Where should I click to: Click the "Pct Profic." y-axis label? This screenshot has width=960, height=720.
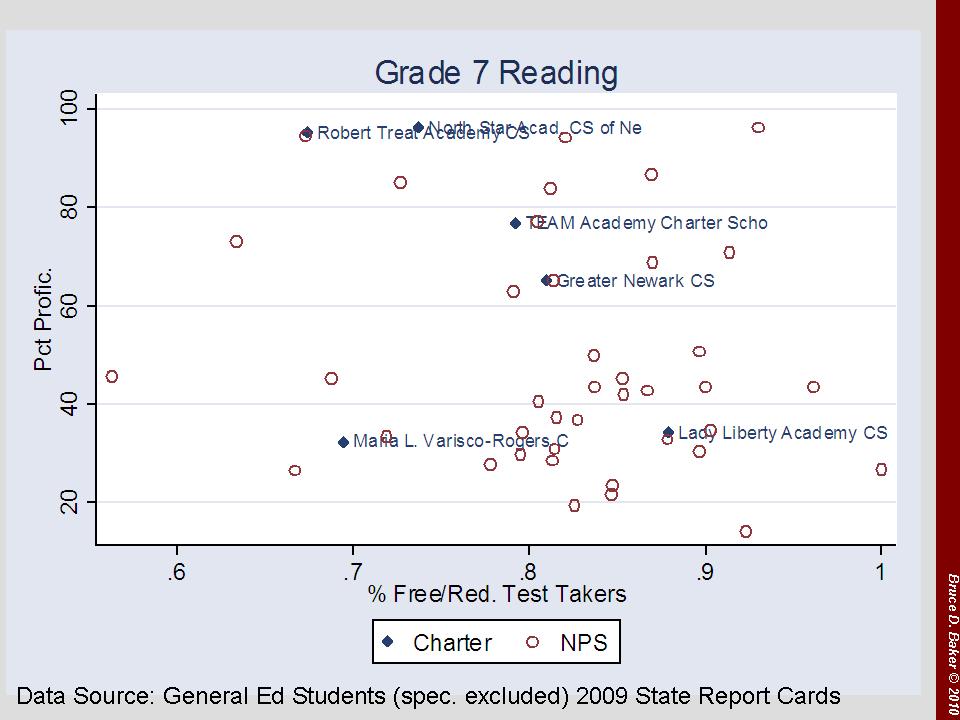(x=43, y=320)
